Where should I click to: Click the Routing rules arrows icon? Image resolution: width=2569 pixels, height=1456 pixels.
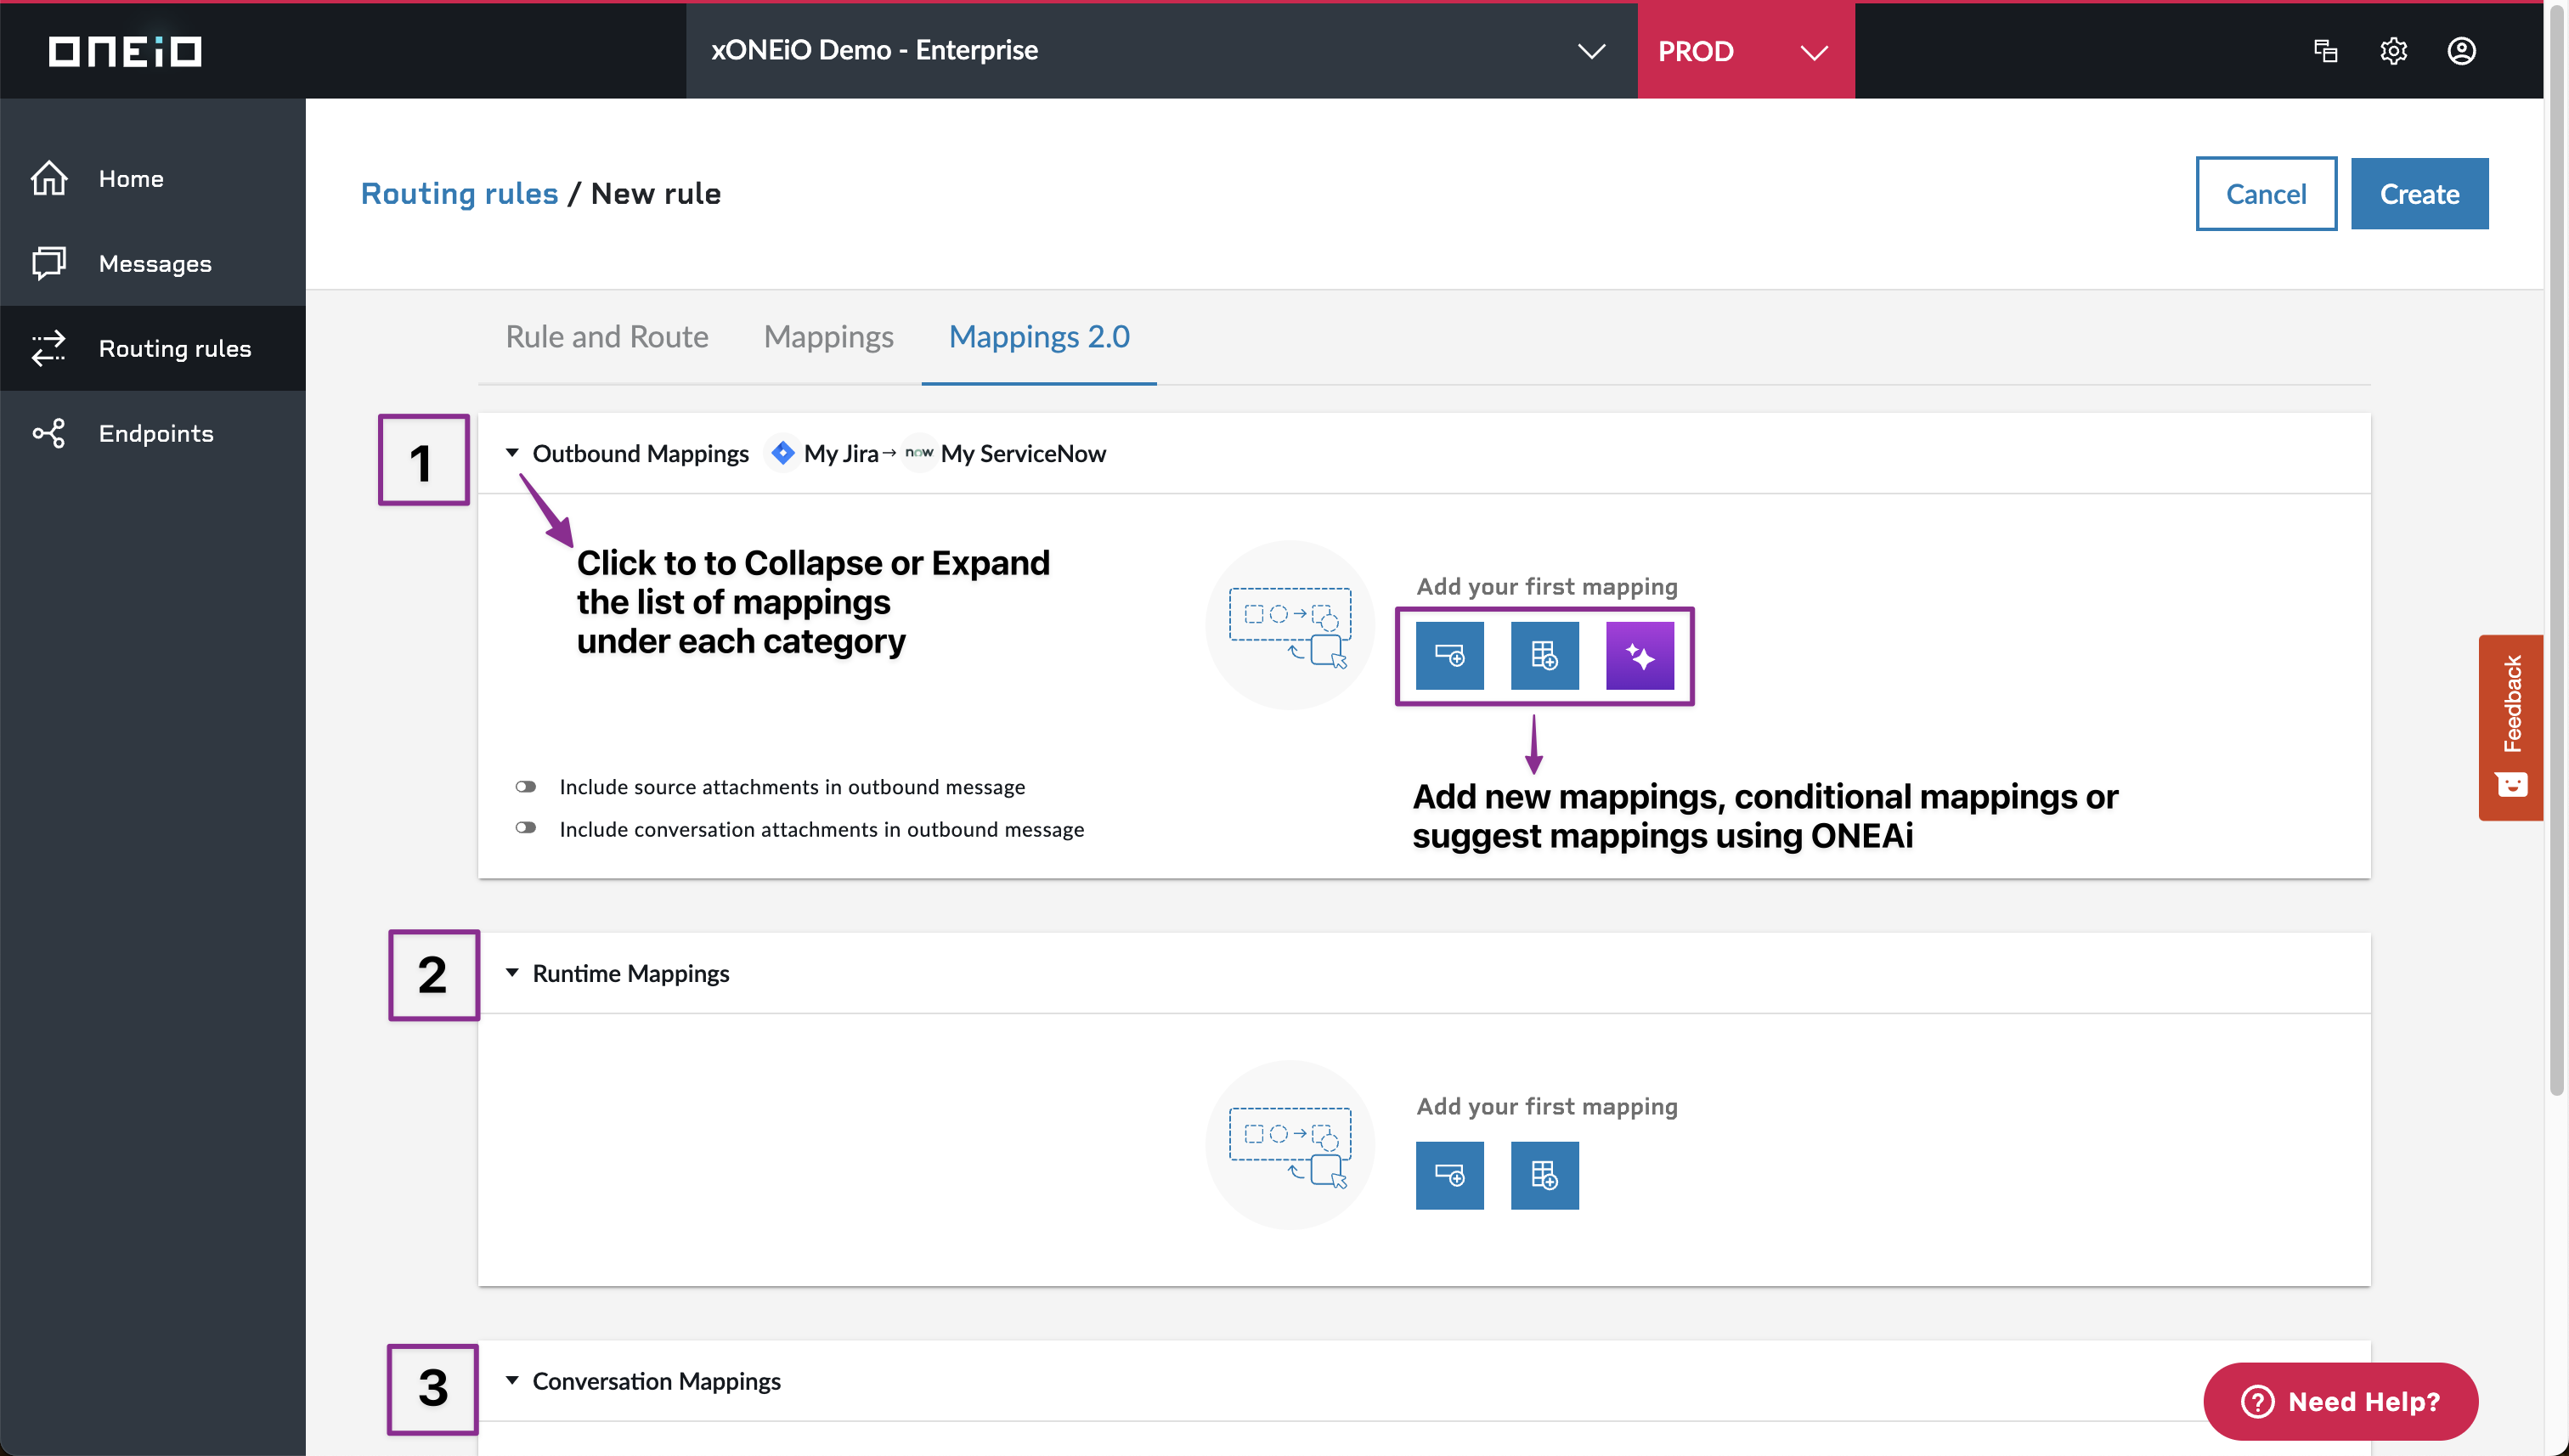coord(49,348)
